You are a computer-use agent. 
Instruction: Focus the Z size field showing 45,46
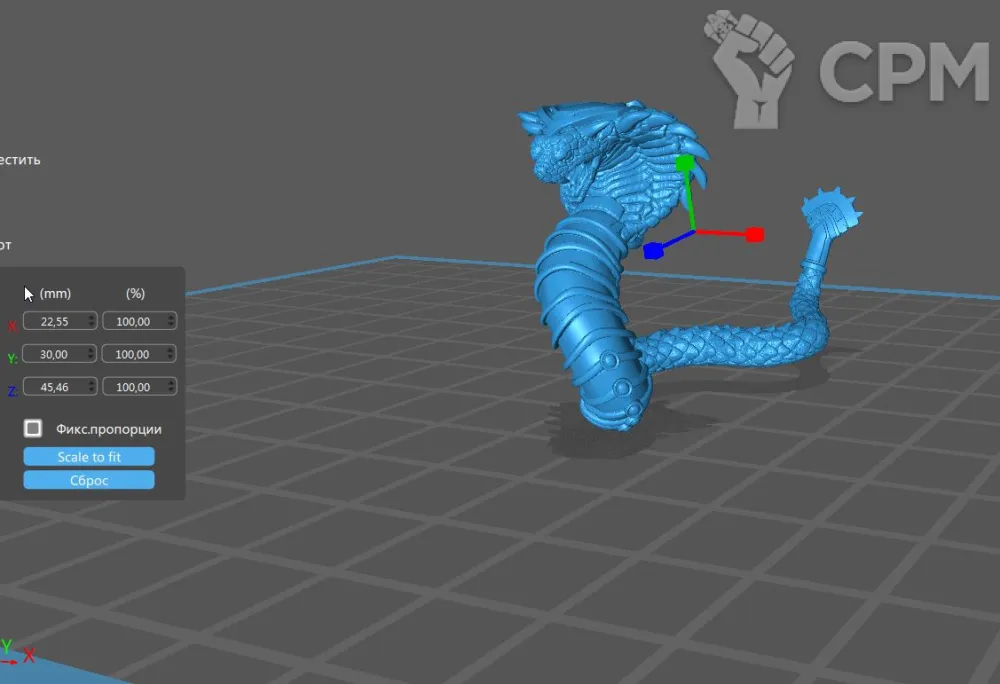(55, 387)
